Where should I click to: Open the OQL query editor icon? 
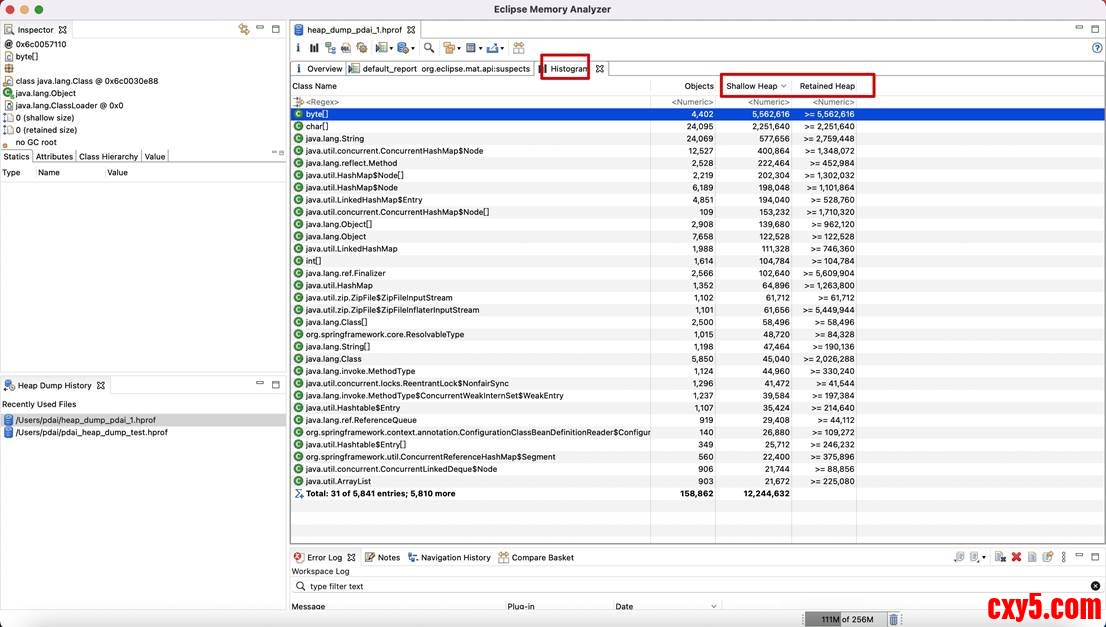pyautogui.click(x=346, y=47)
